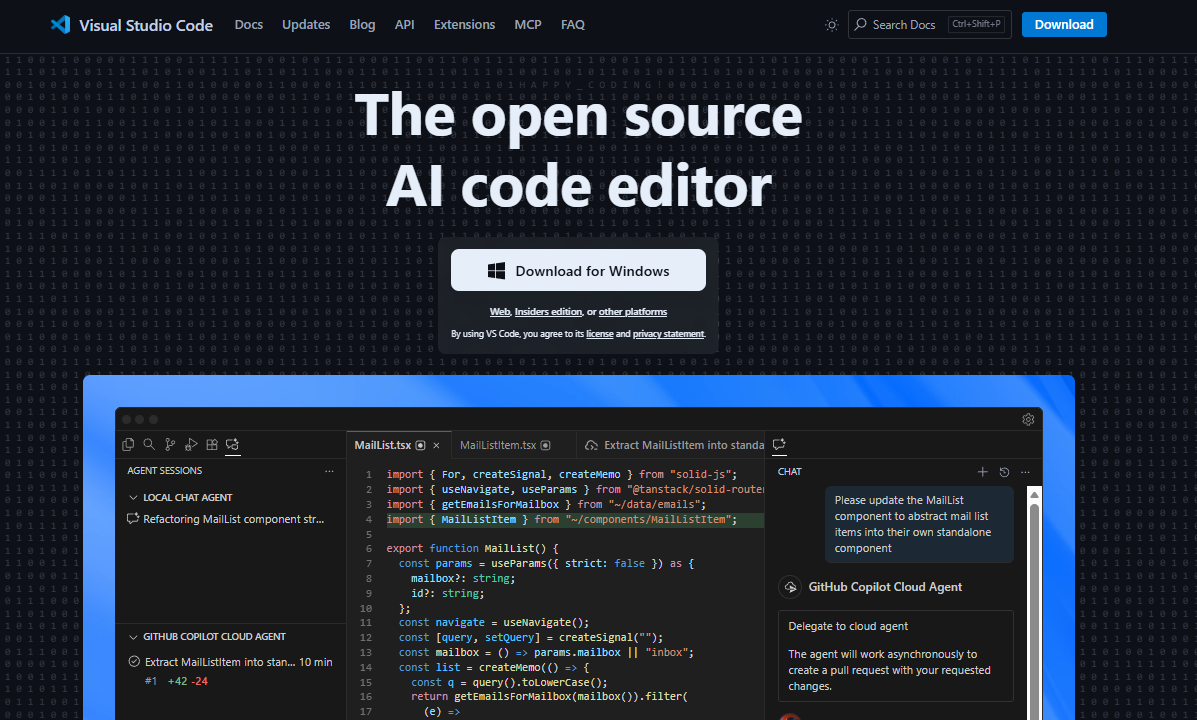Close the MailList.tsx tab
Viewport: 1197px width, 720px height.
tap(437, 445)
